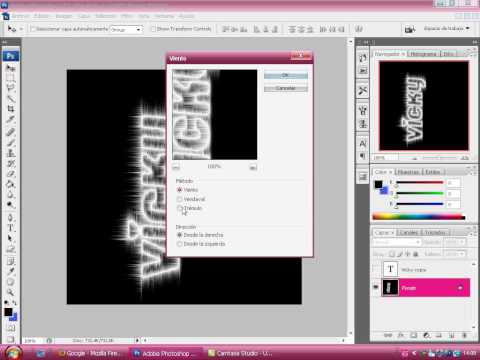Zoom in the Viento preview with plus button
Viewport: 480px width, 360px height.
coord(253,167)
